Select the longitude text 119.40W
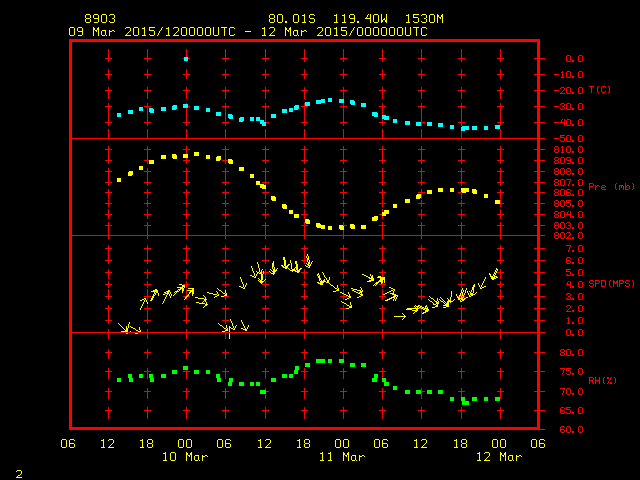 coord(360,19)
